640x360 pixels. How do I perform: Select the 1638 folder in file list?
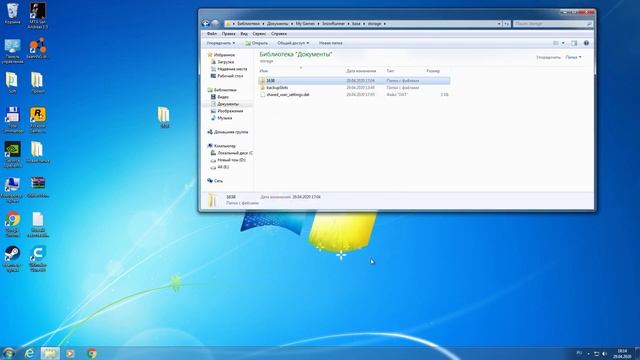coord(354,81)
